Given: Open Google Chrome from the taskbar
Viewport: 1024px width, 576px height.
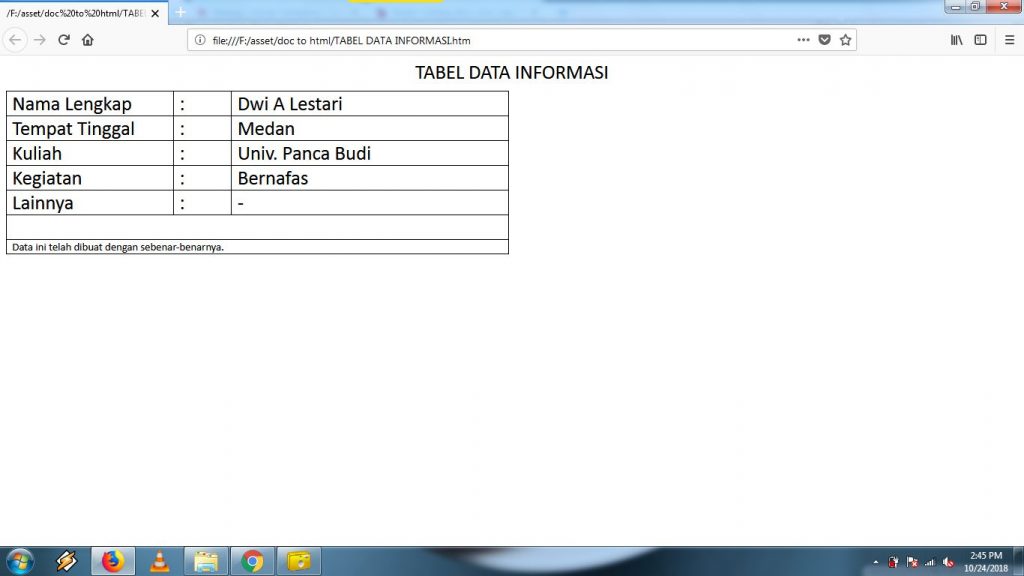Looking at the screenshot, I should click(252, 561).
